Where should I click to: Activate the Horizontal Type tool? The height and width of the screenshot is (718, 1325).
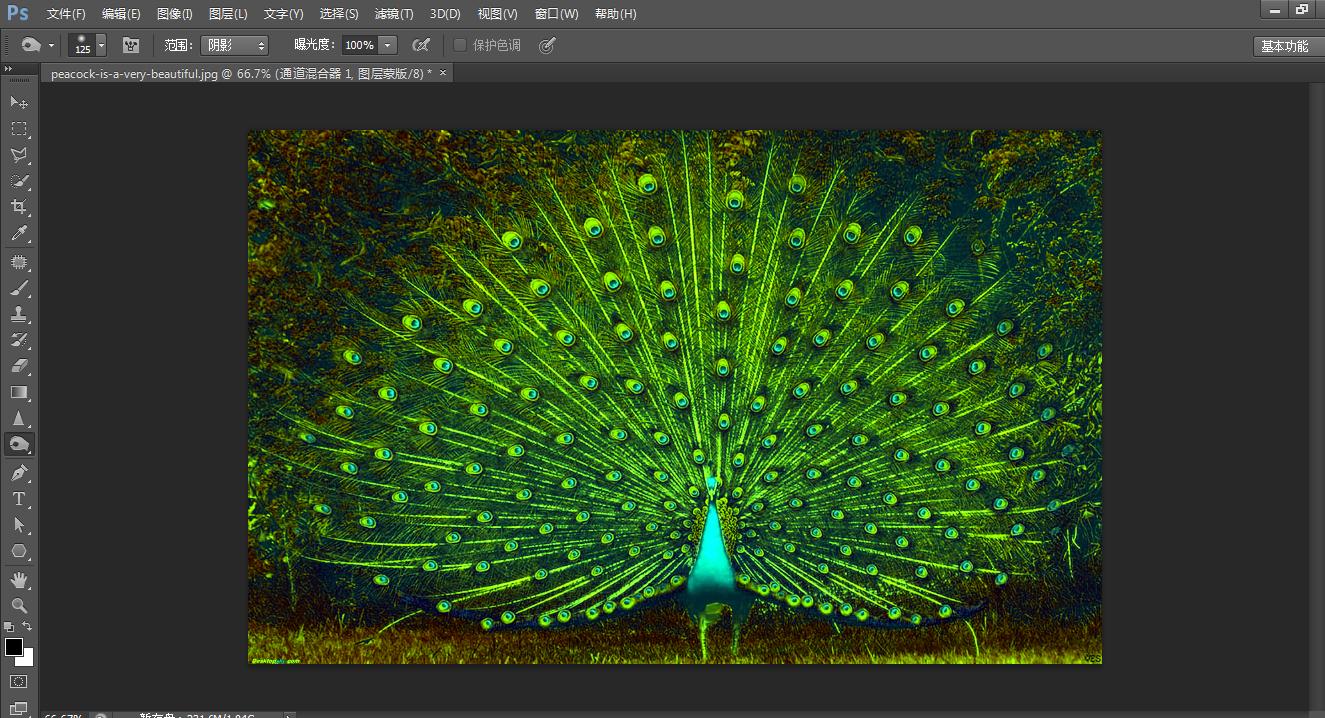click(x=19, y=499)
